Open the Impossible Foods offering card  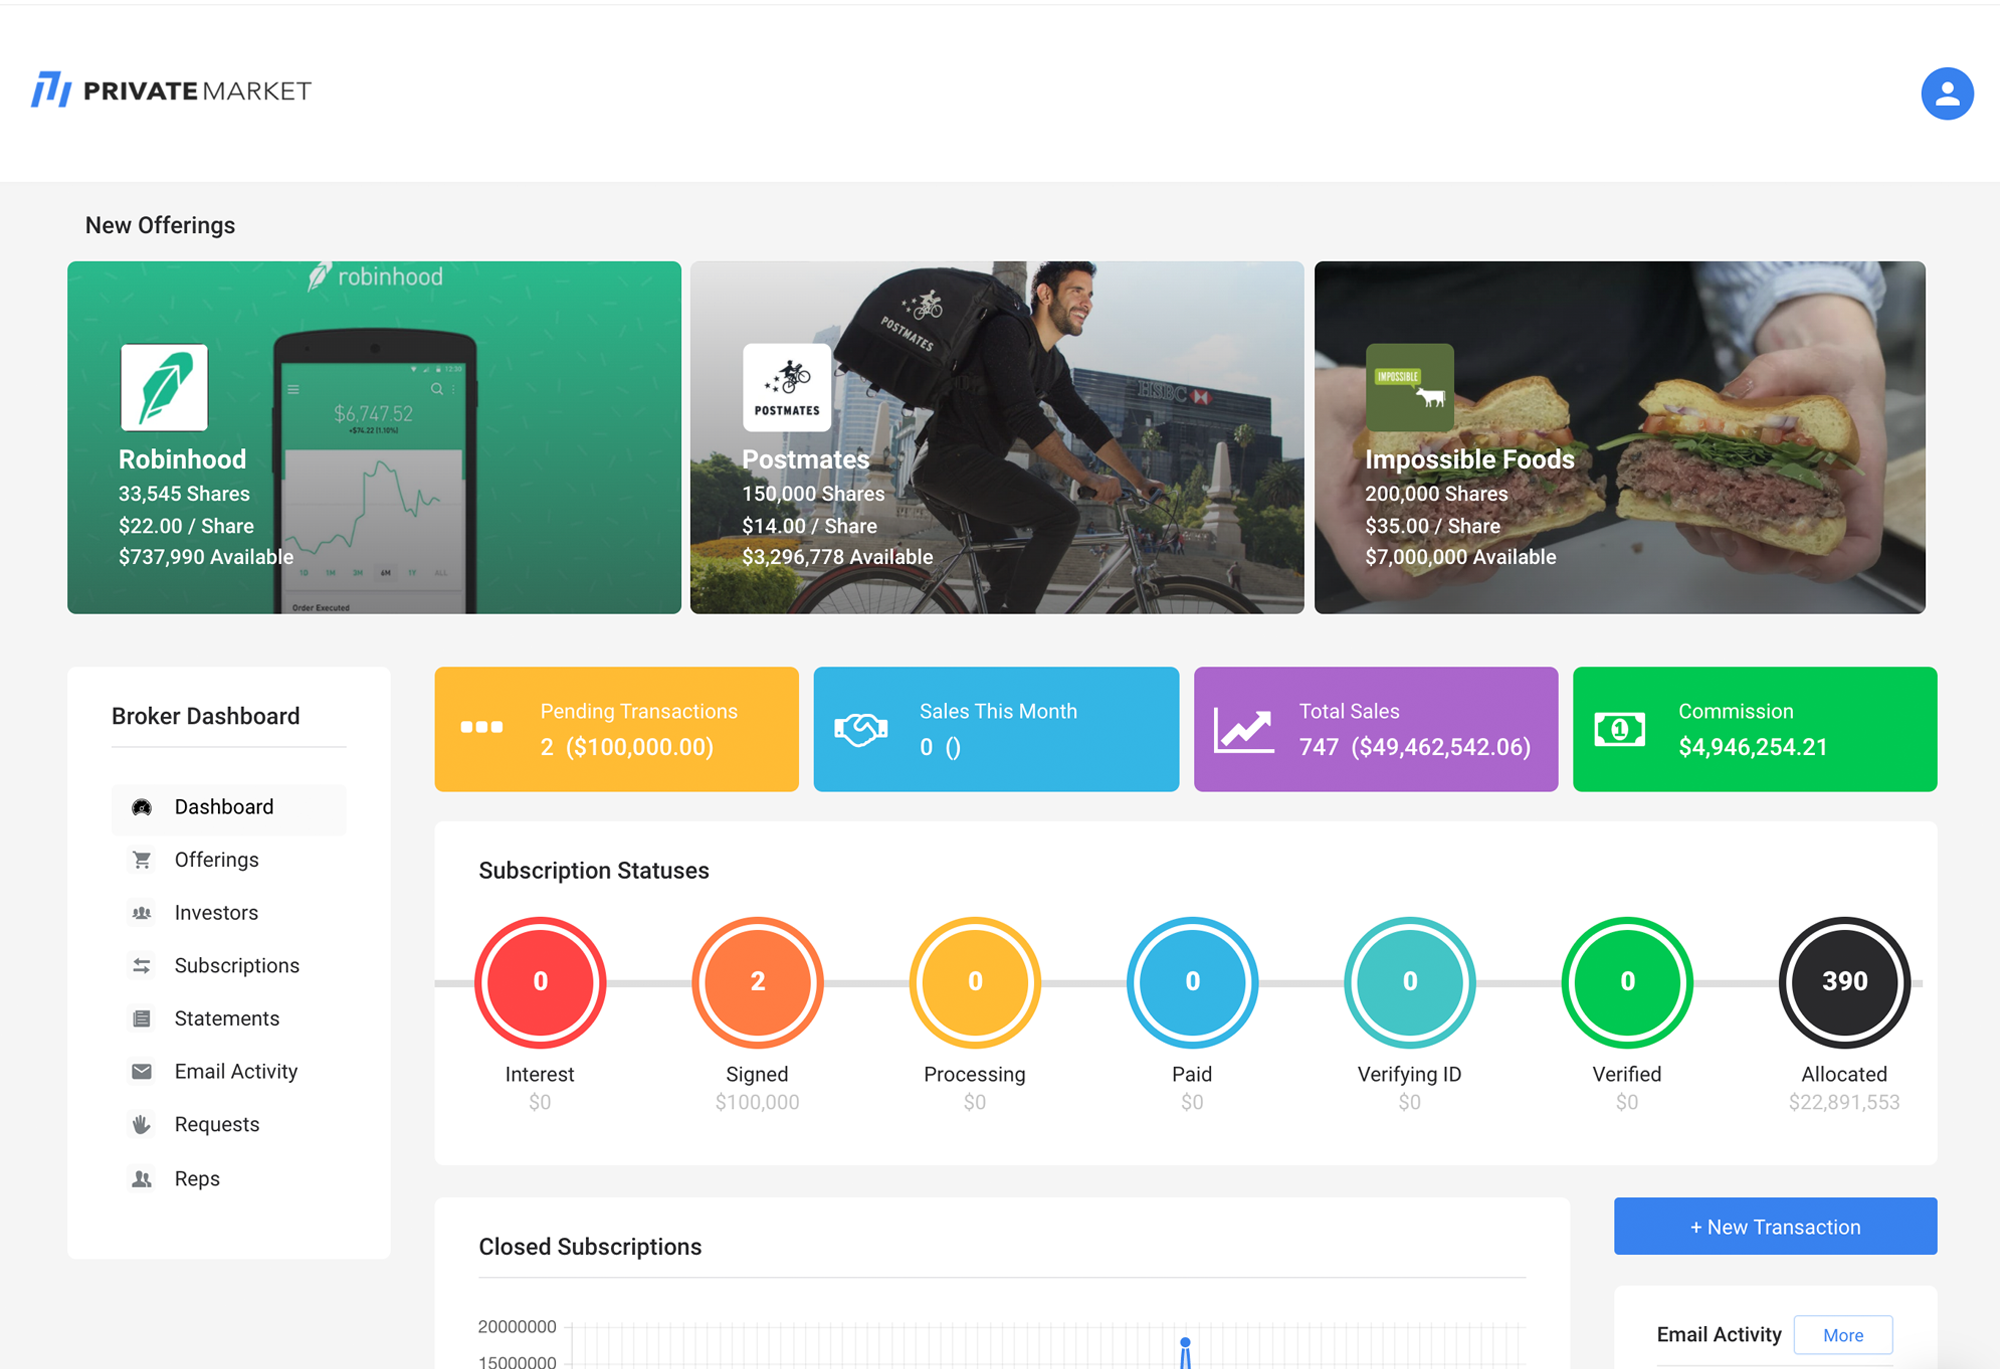click(1620, 437)
